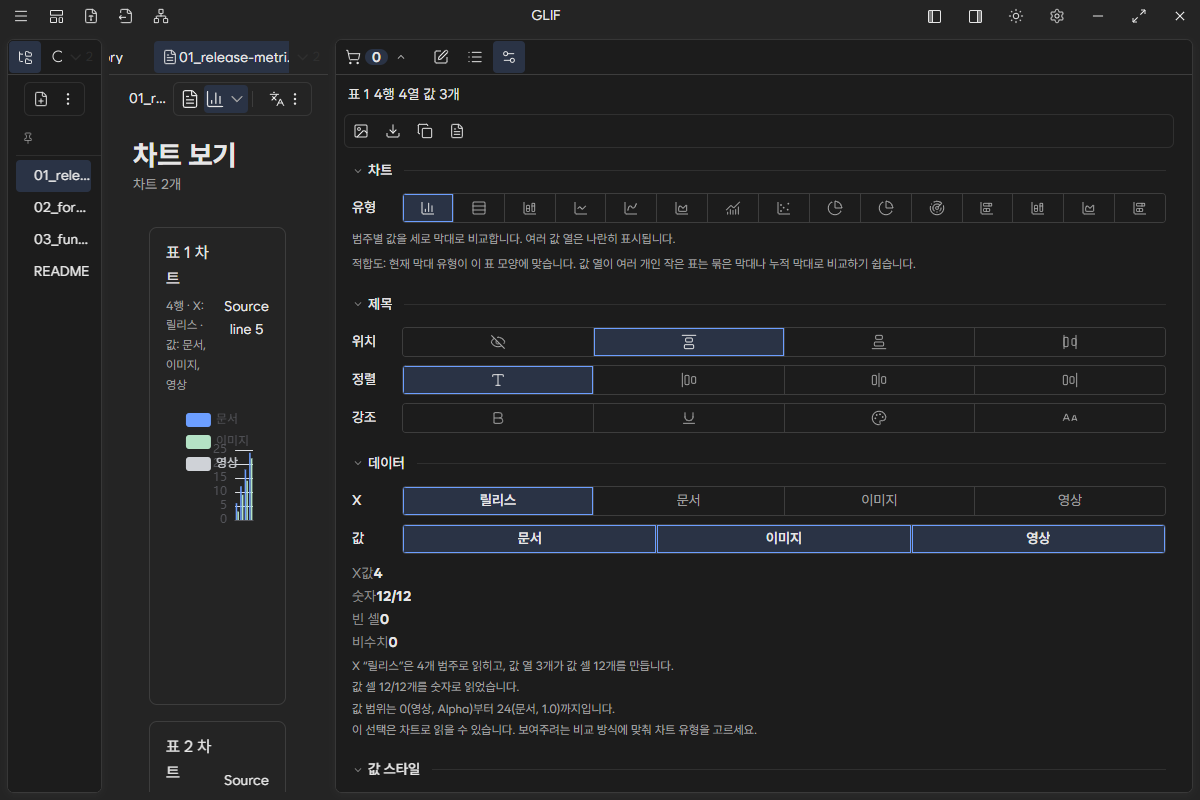
Task: Expand the dropdown beside the 01_release-metri. tab
Action: [303, 57]
